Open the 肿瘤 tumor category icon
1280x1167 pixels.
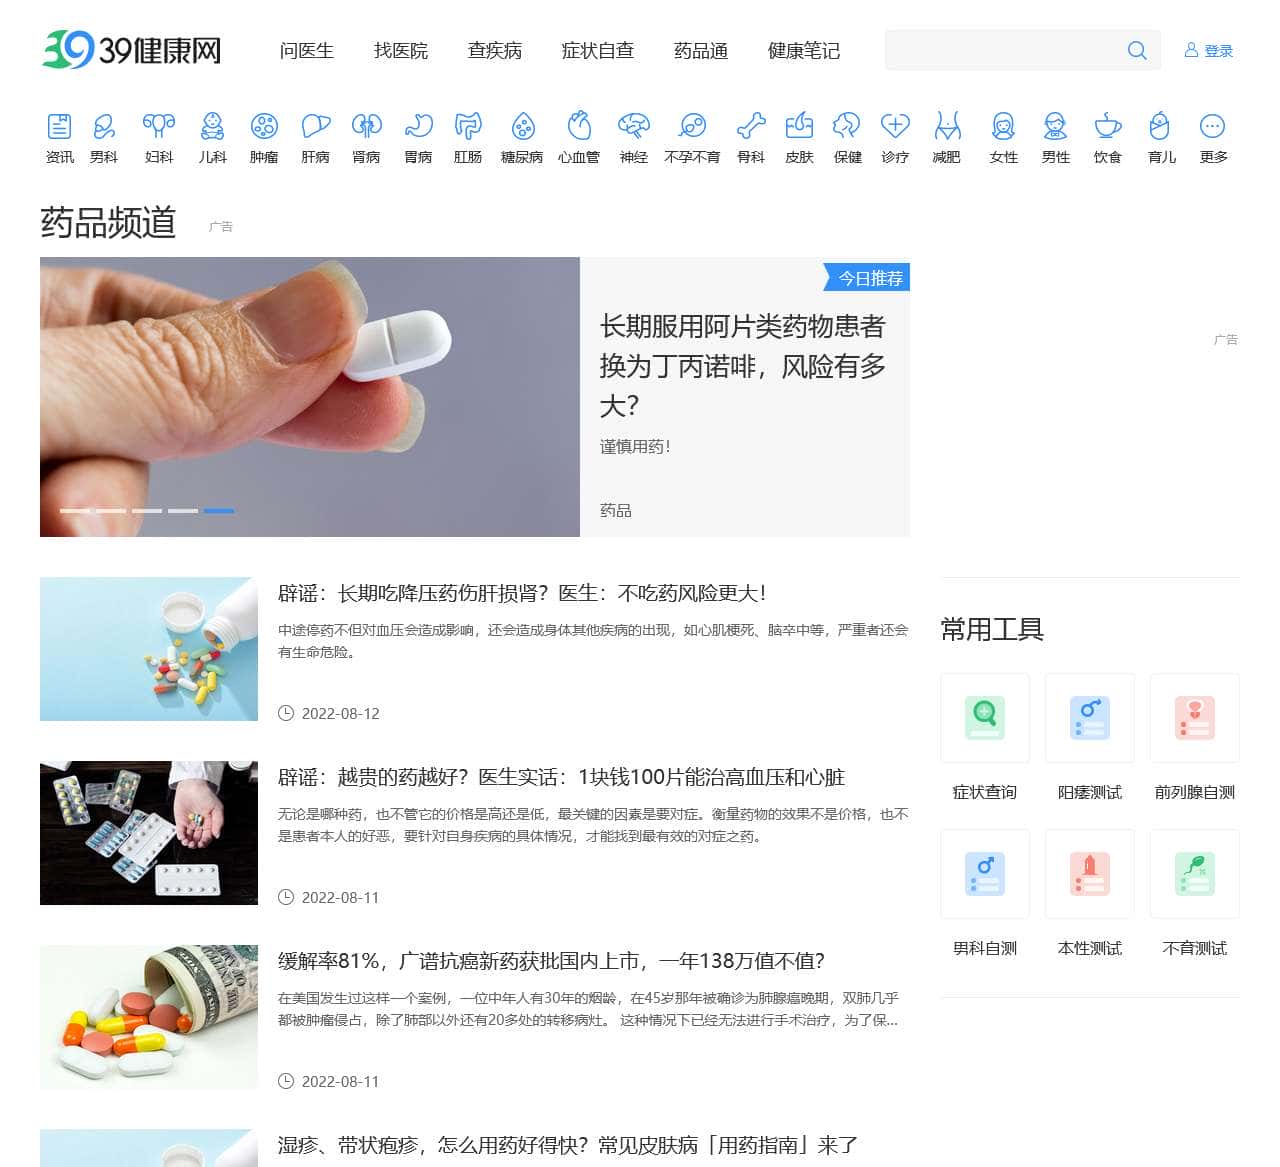point(264,126)
